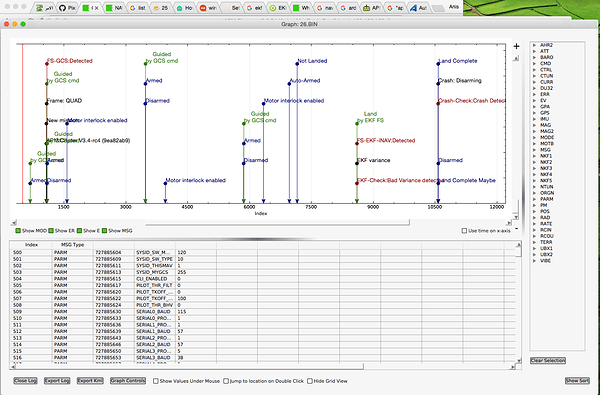Toggle the Show MOD checkbox
Viewport: 600px width, 395px height.
tap(18, 231)
